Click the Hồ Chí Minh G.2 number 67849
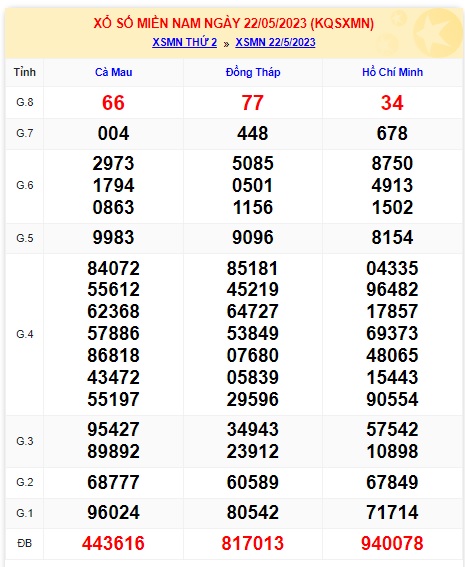The image size is (465, 567). (392, 482)
